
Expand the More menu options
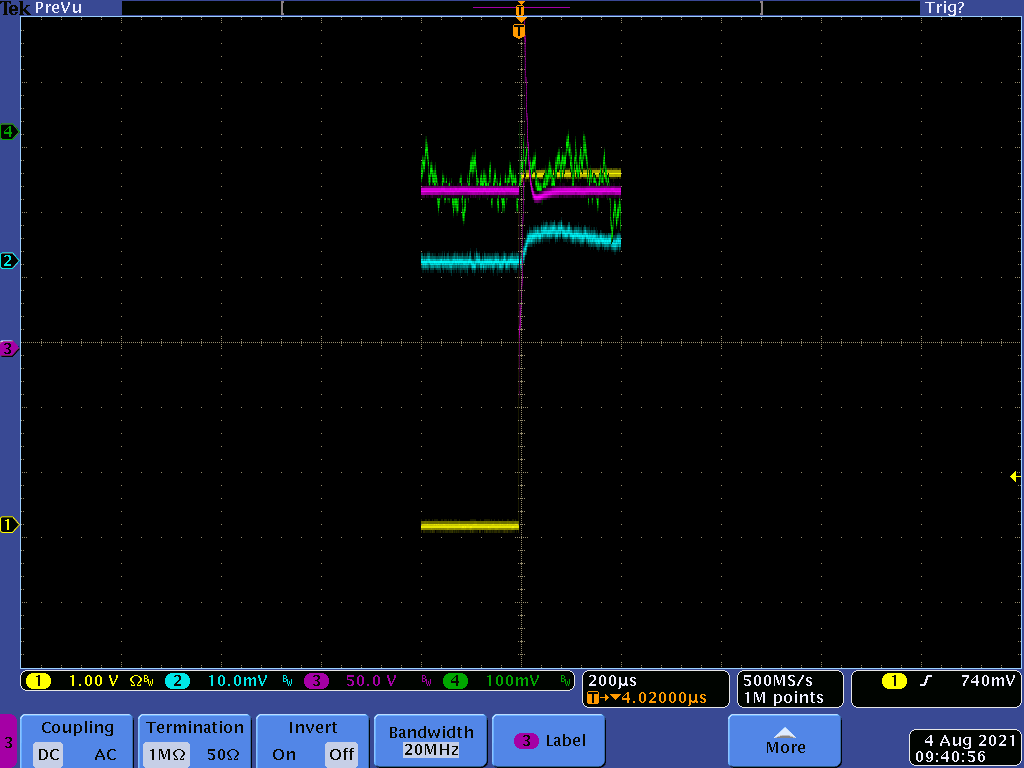point(785,741)
